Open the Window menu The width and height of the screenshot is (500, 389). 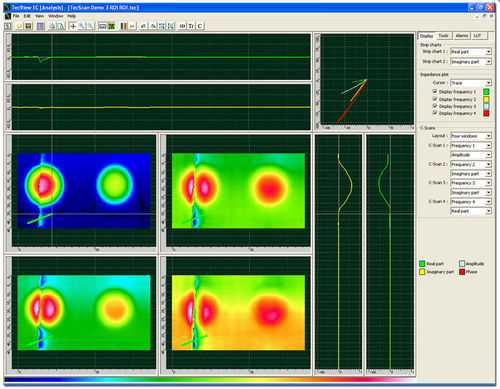[56, 16]
